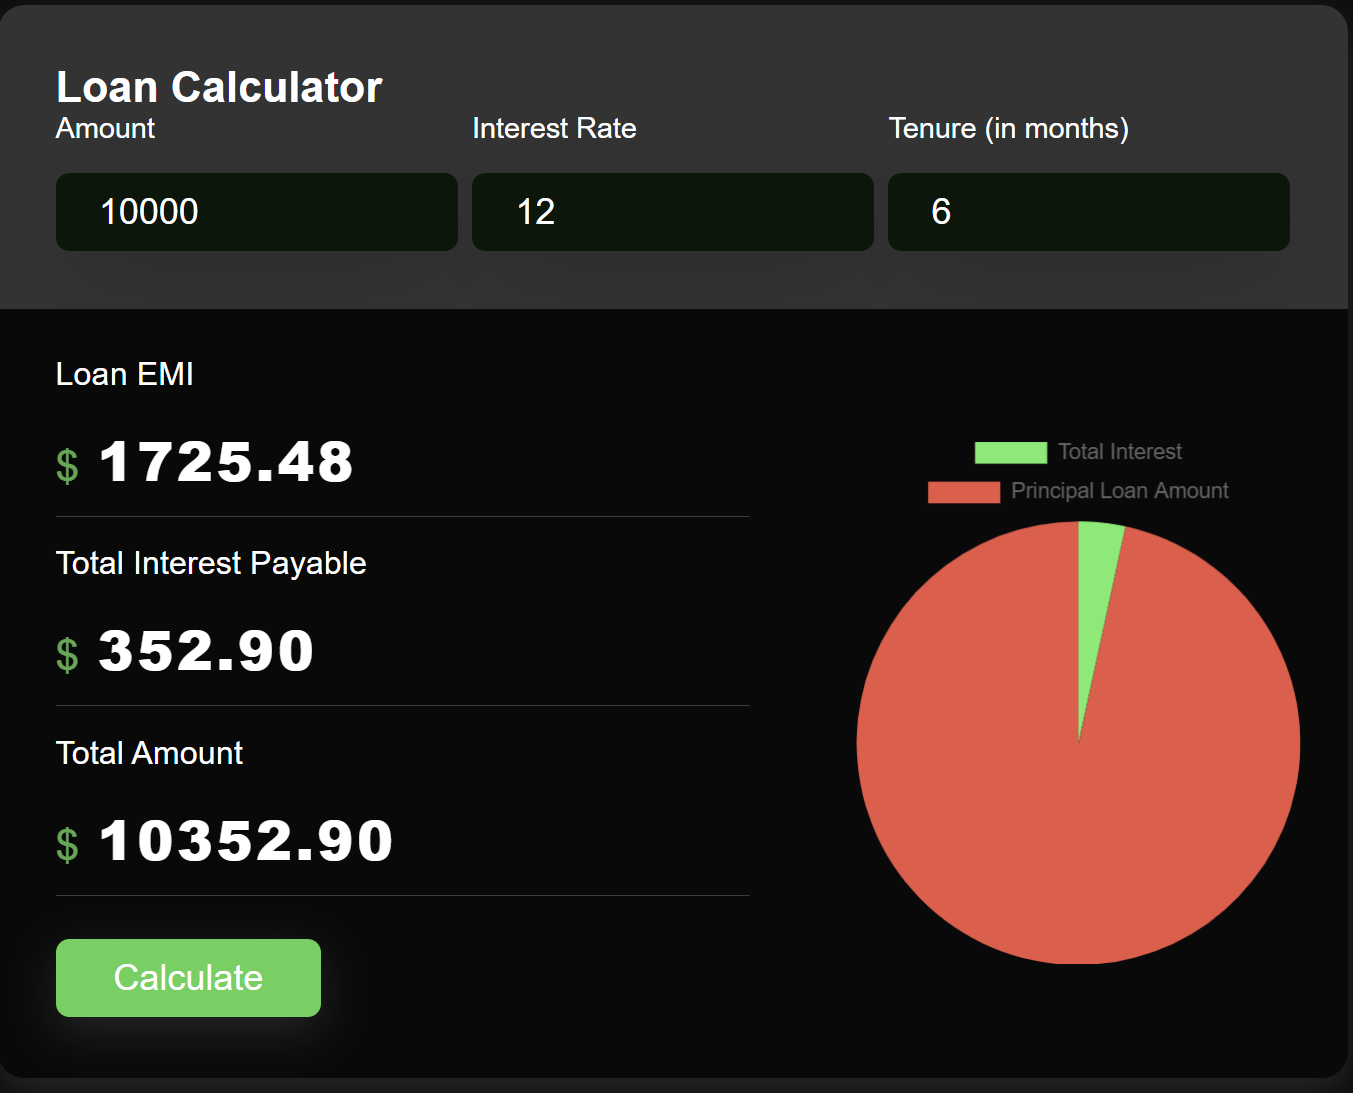Select the Tenure field showing 6

tap(1089, 212)
